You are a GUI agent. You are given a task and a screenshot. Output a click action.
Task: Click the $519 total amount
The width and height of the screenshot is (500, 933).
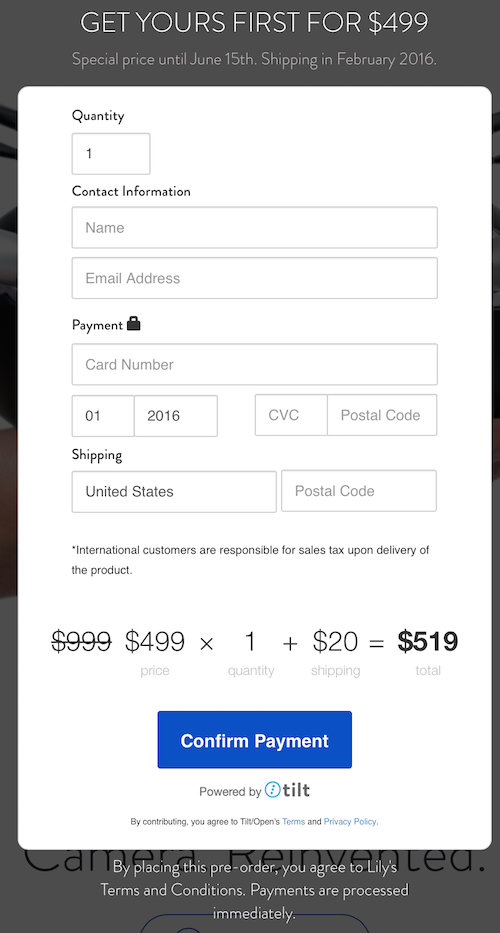coord(428,641)
